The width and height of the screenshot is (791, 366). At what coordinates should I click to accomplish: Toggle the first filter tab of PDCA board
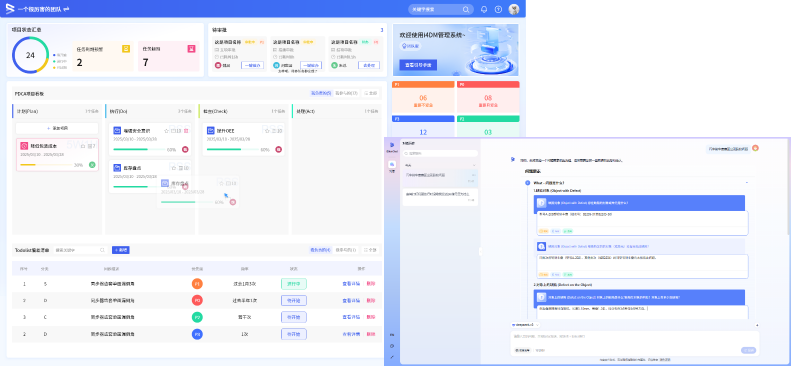[x=321, y=93]
